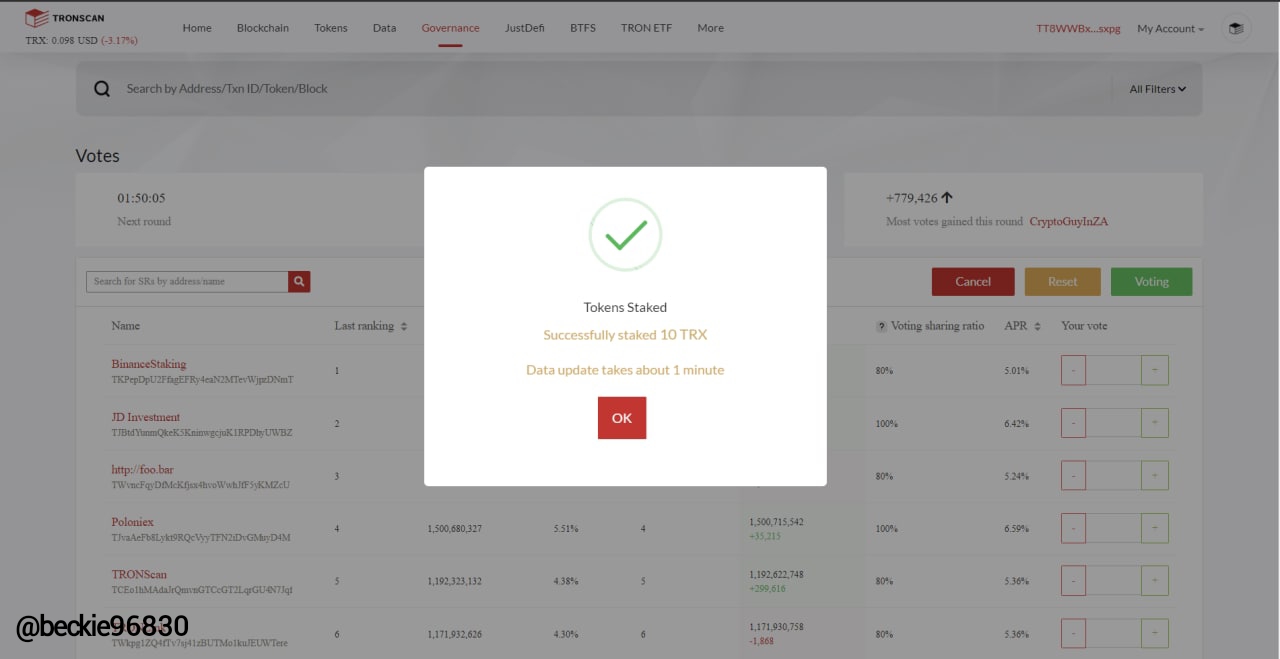Click wallet address TT8WWBx...sxpg
This screenshot has width=1280, height=659.
(x=1078, y=29)
